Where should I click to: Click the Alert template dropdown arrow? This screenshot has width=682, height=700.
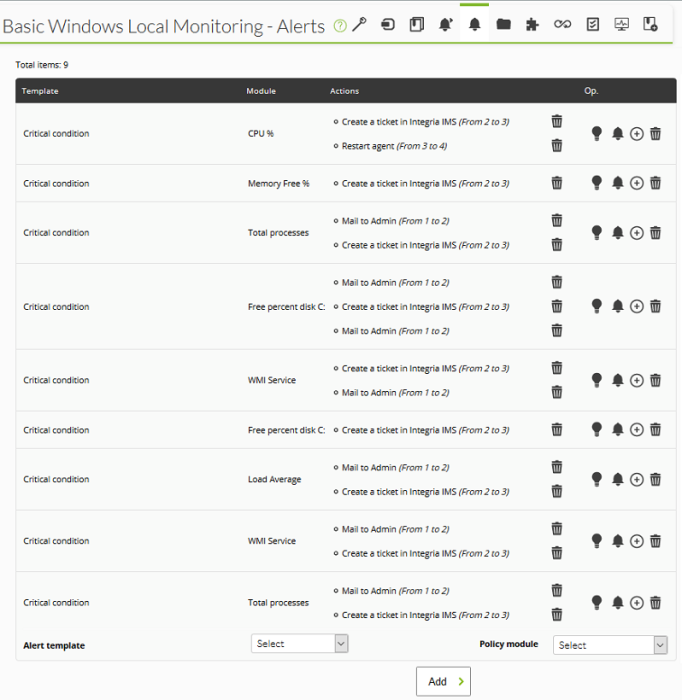tap(341, 643)
